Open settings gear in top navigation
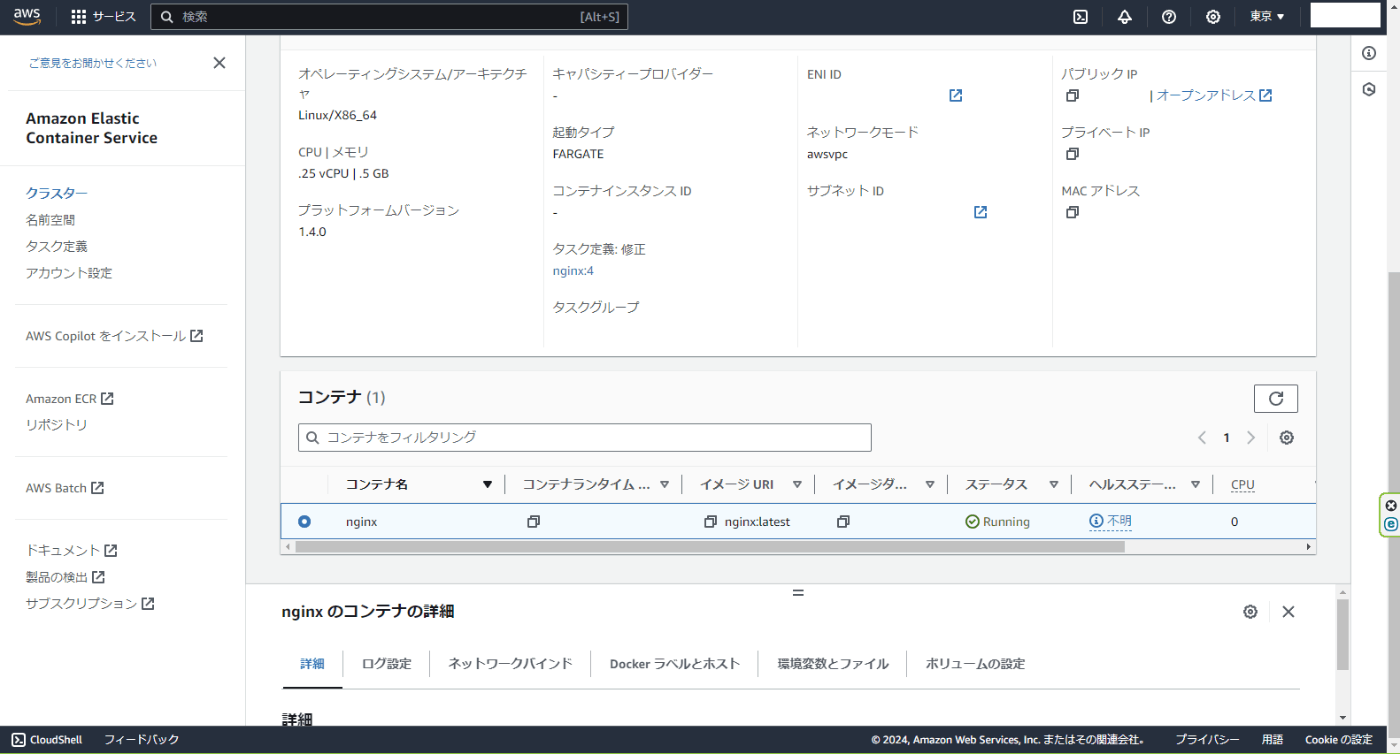The width and height of the screenshot is (1400, 754). click(1213, 17)
